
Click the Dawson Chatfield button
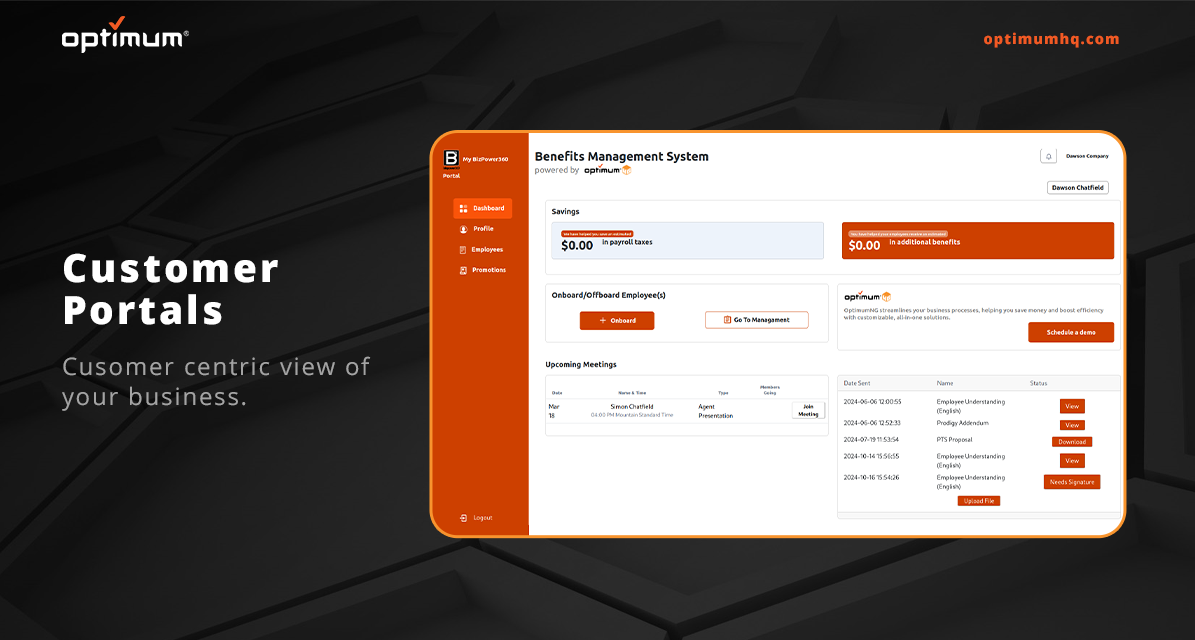tap(1078, 187)
